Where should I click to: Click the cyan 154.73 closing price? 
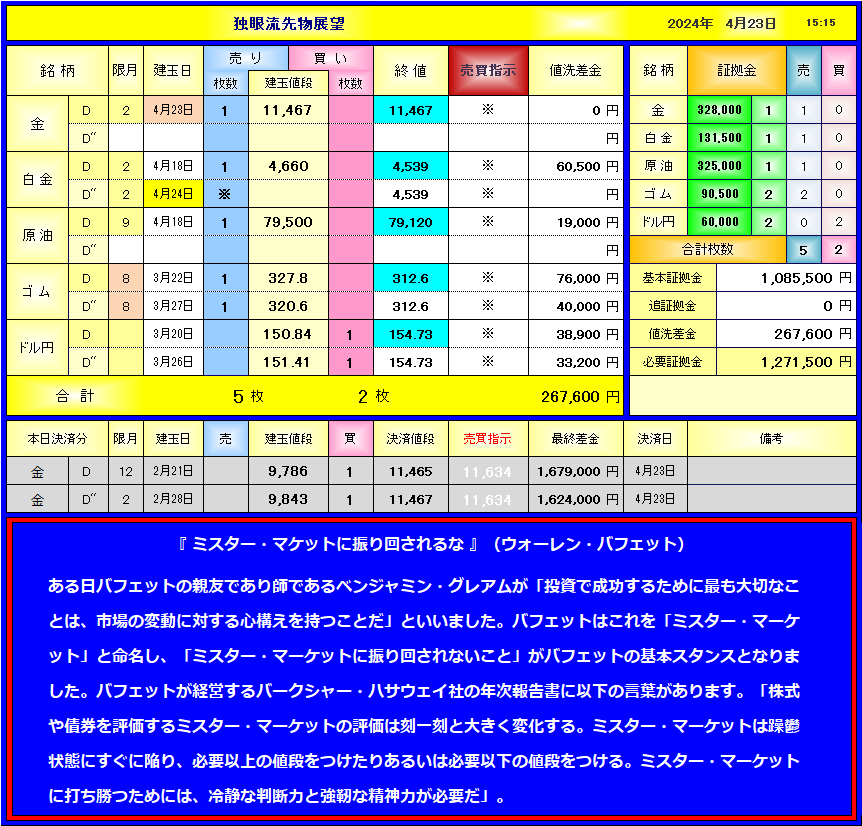(411, 334)
